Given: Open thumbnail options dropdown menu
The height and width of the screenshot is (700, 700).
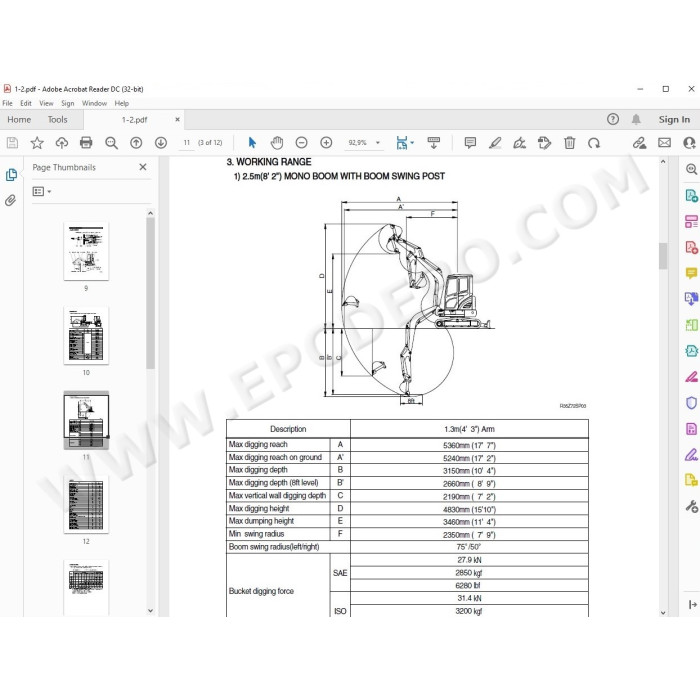Looking at the screenshot, I should [42, 192].
